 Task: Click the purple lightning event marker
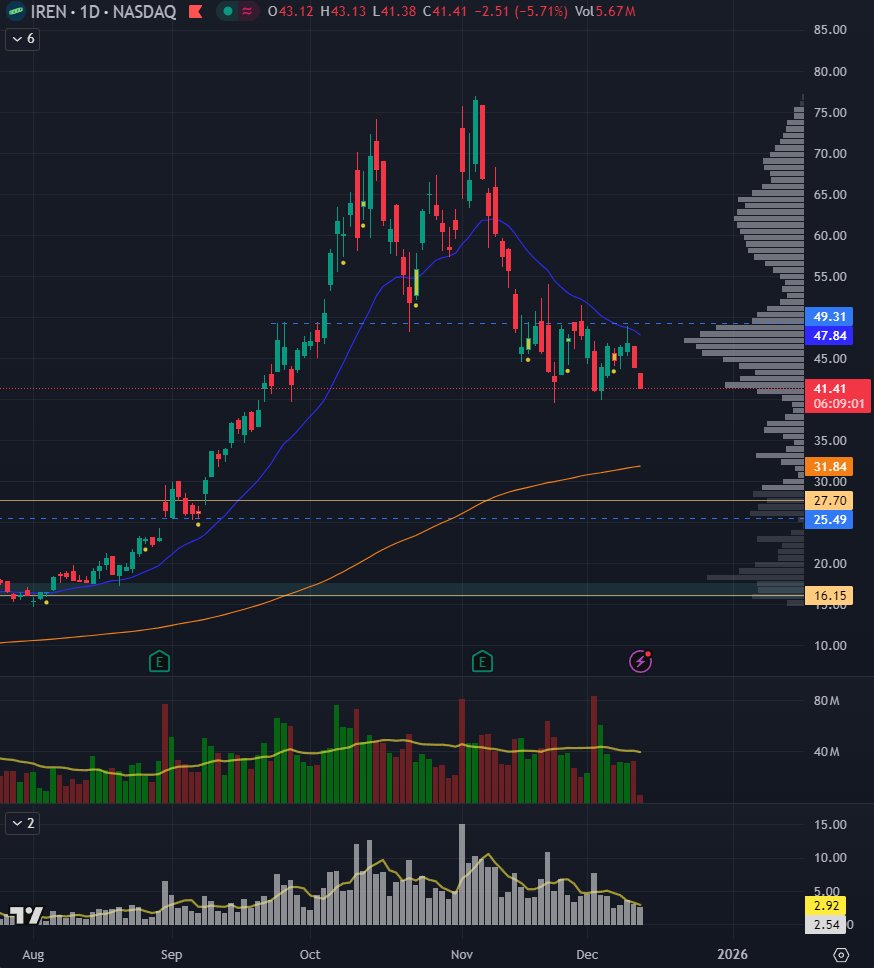pyautogui.click(x=640, y=661)
